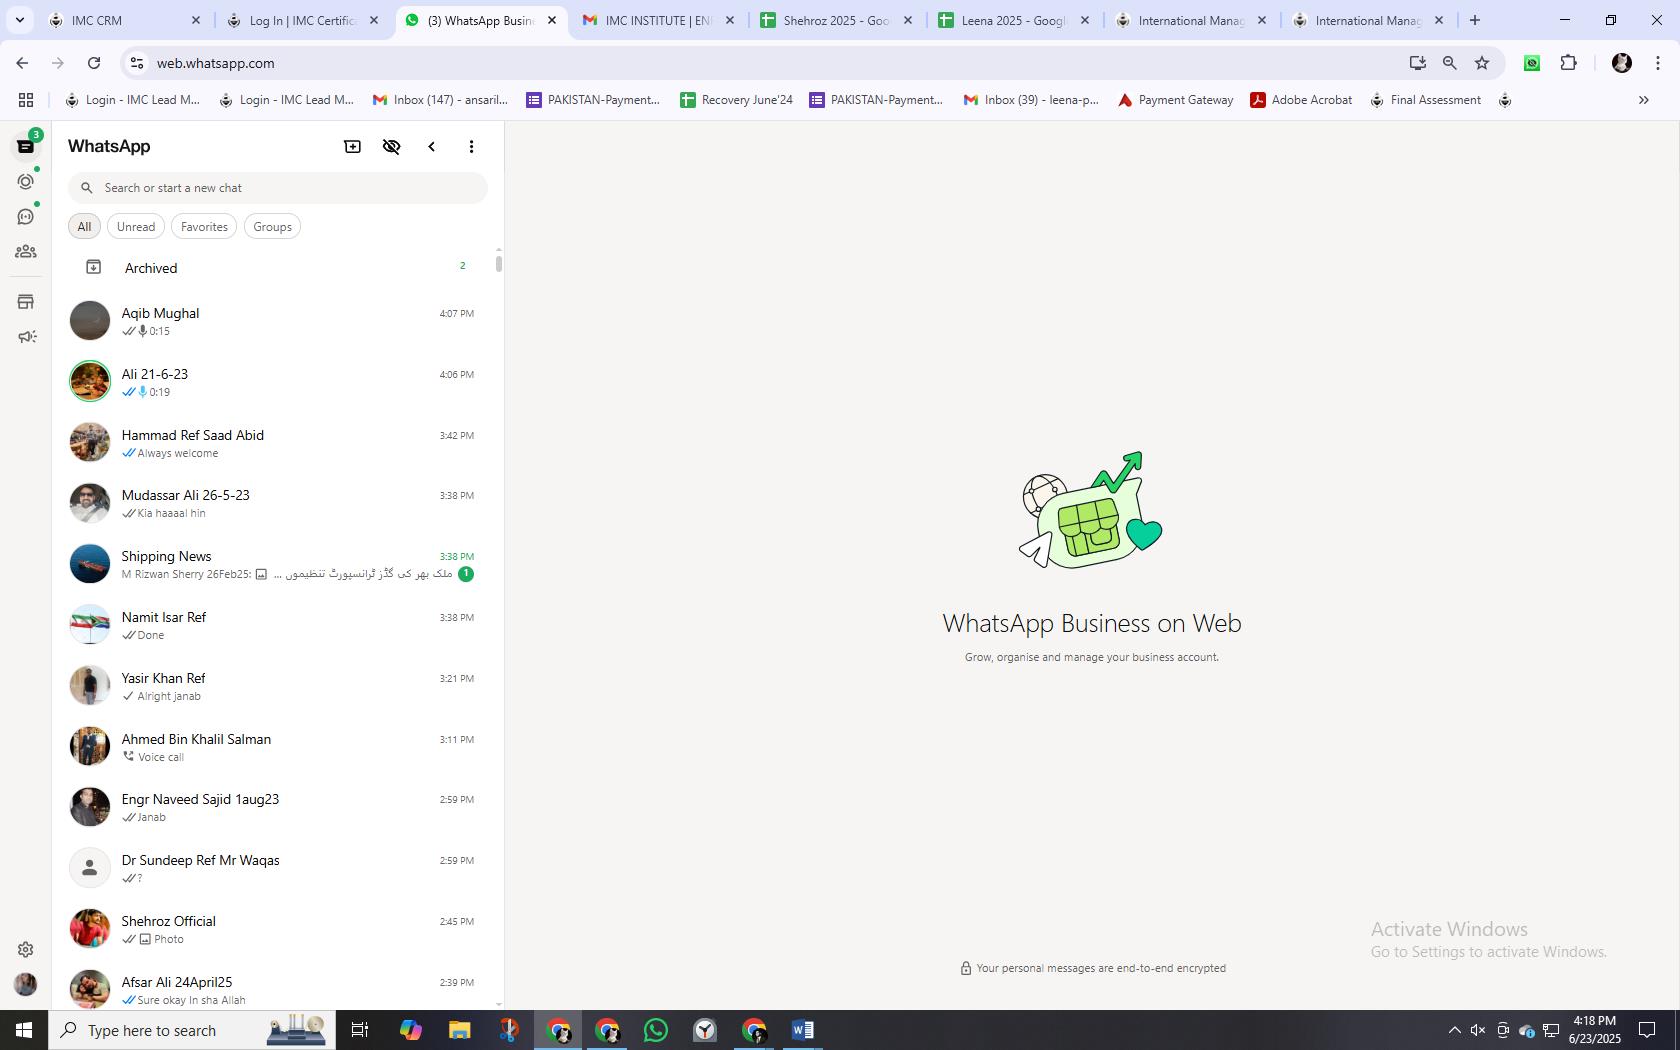The image size is (1680, 1050).
Task: Open the Status icon in sidebar
Action: pyautogui.click(x=26, y=182)
